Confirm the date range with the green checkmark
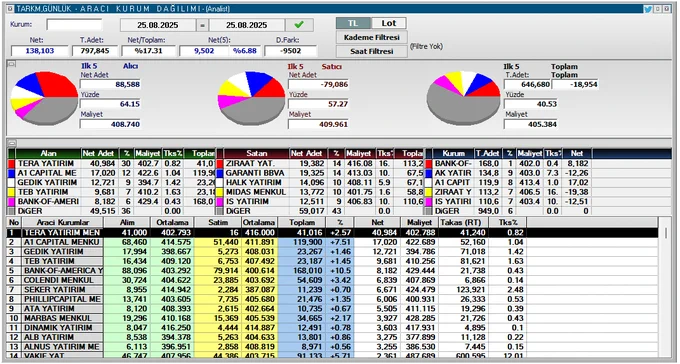 [x=300, y=25]
